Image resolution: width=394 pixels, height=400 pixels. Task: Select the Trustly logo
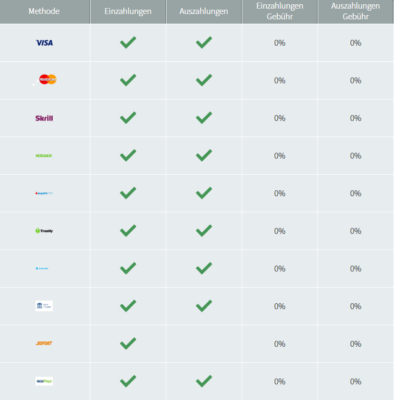point(44,231)
